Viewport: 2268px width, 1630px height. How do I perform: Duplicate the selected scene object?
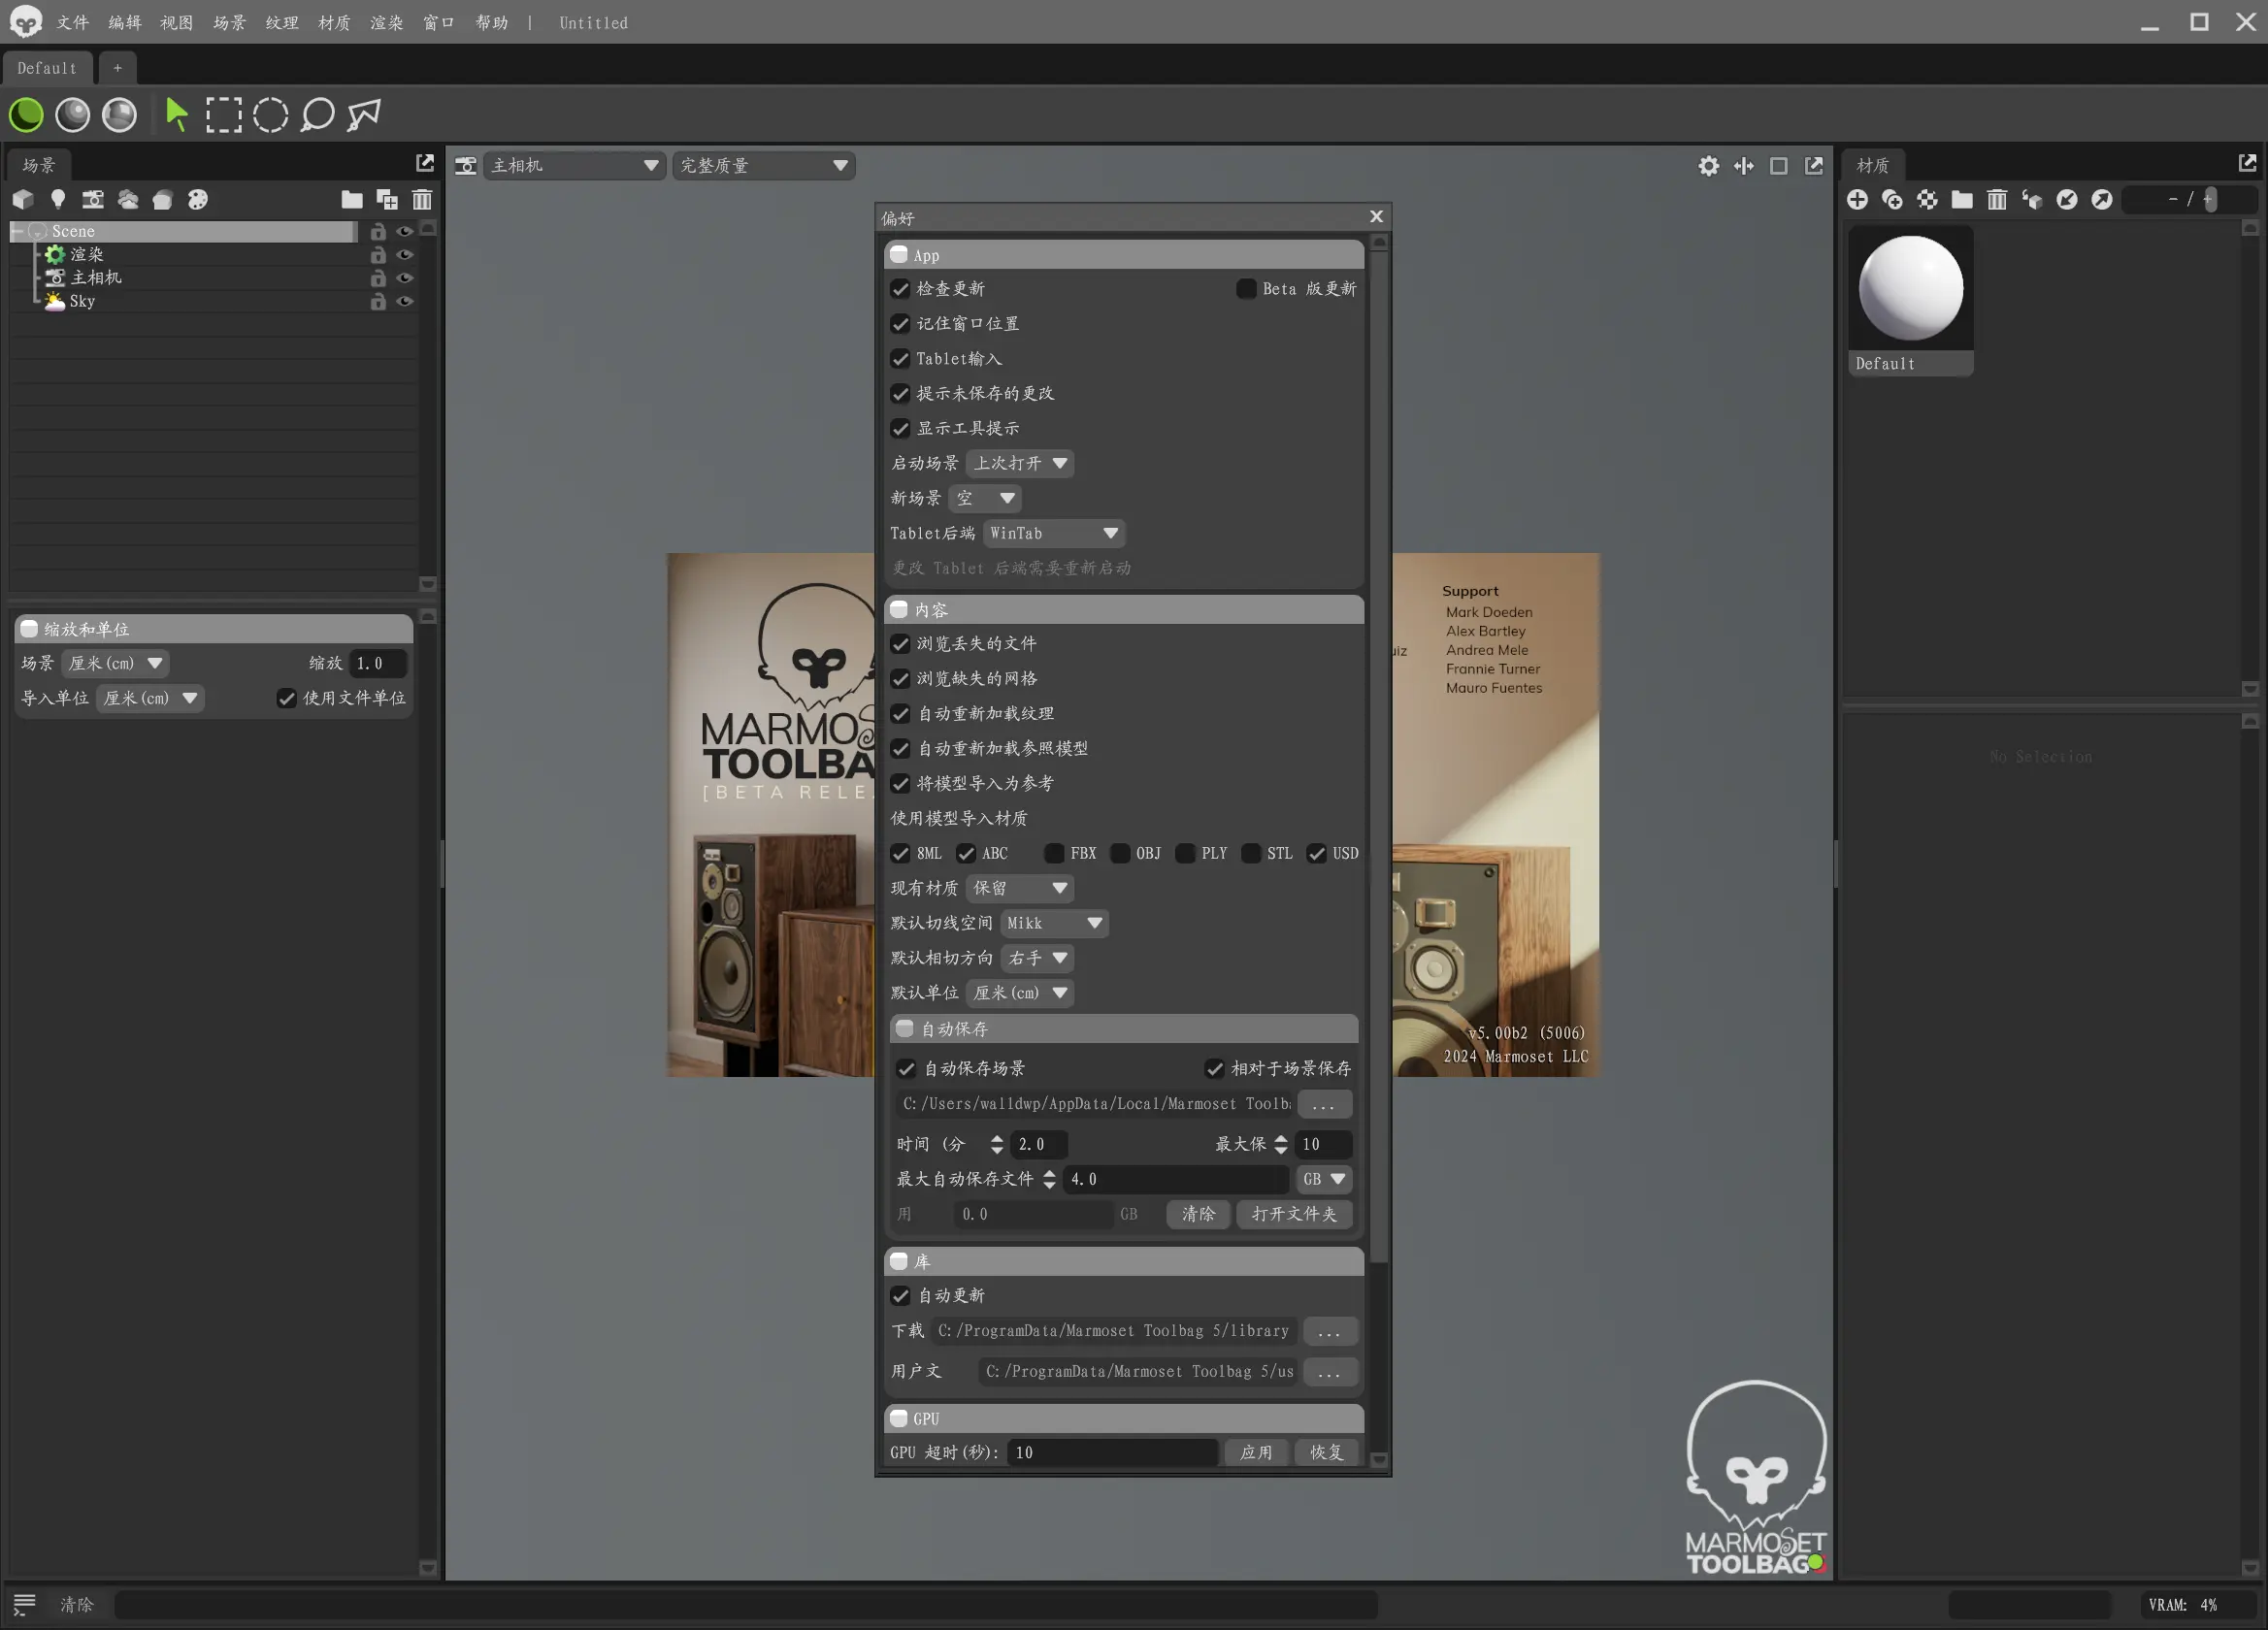tap(387, 200)
